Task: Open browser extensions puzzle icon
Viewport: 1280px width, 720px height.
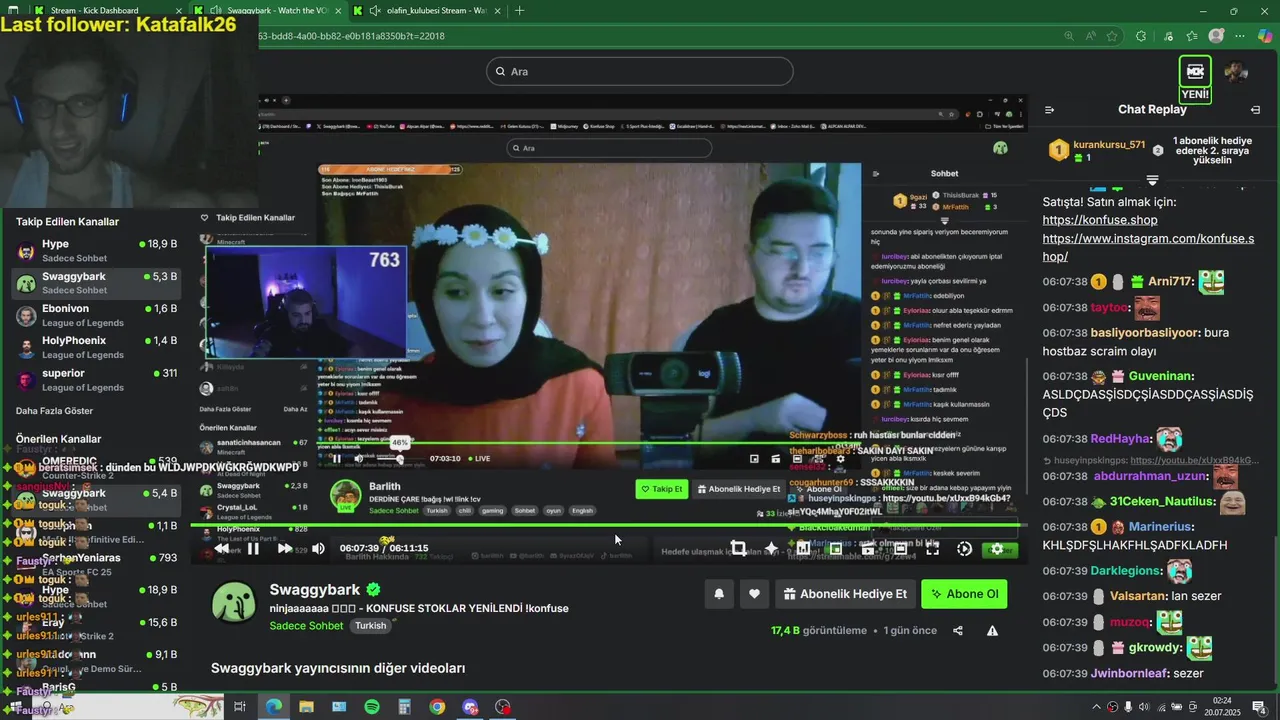Action: [1141, 36]
